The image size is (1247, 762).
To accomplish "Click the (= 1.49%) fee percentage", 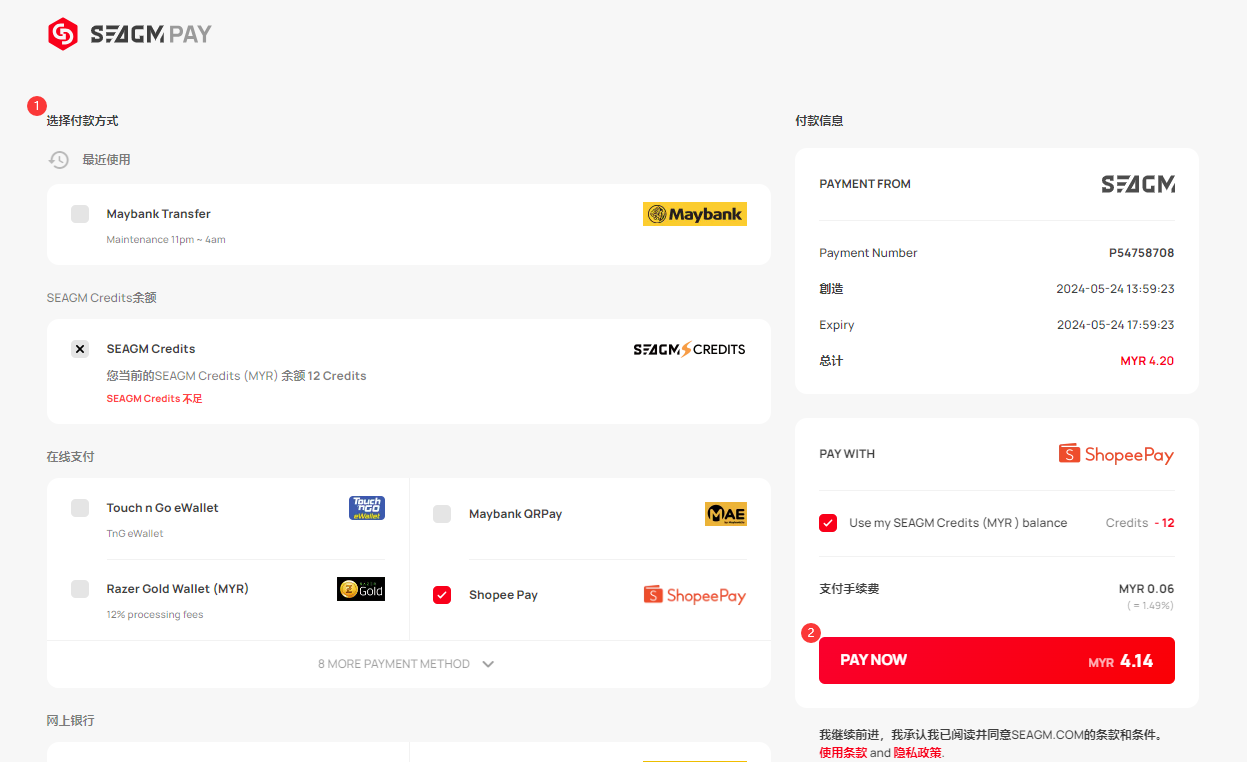I will point(1150,606).
